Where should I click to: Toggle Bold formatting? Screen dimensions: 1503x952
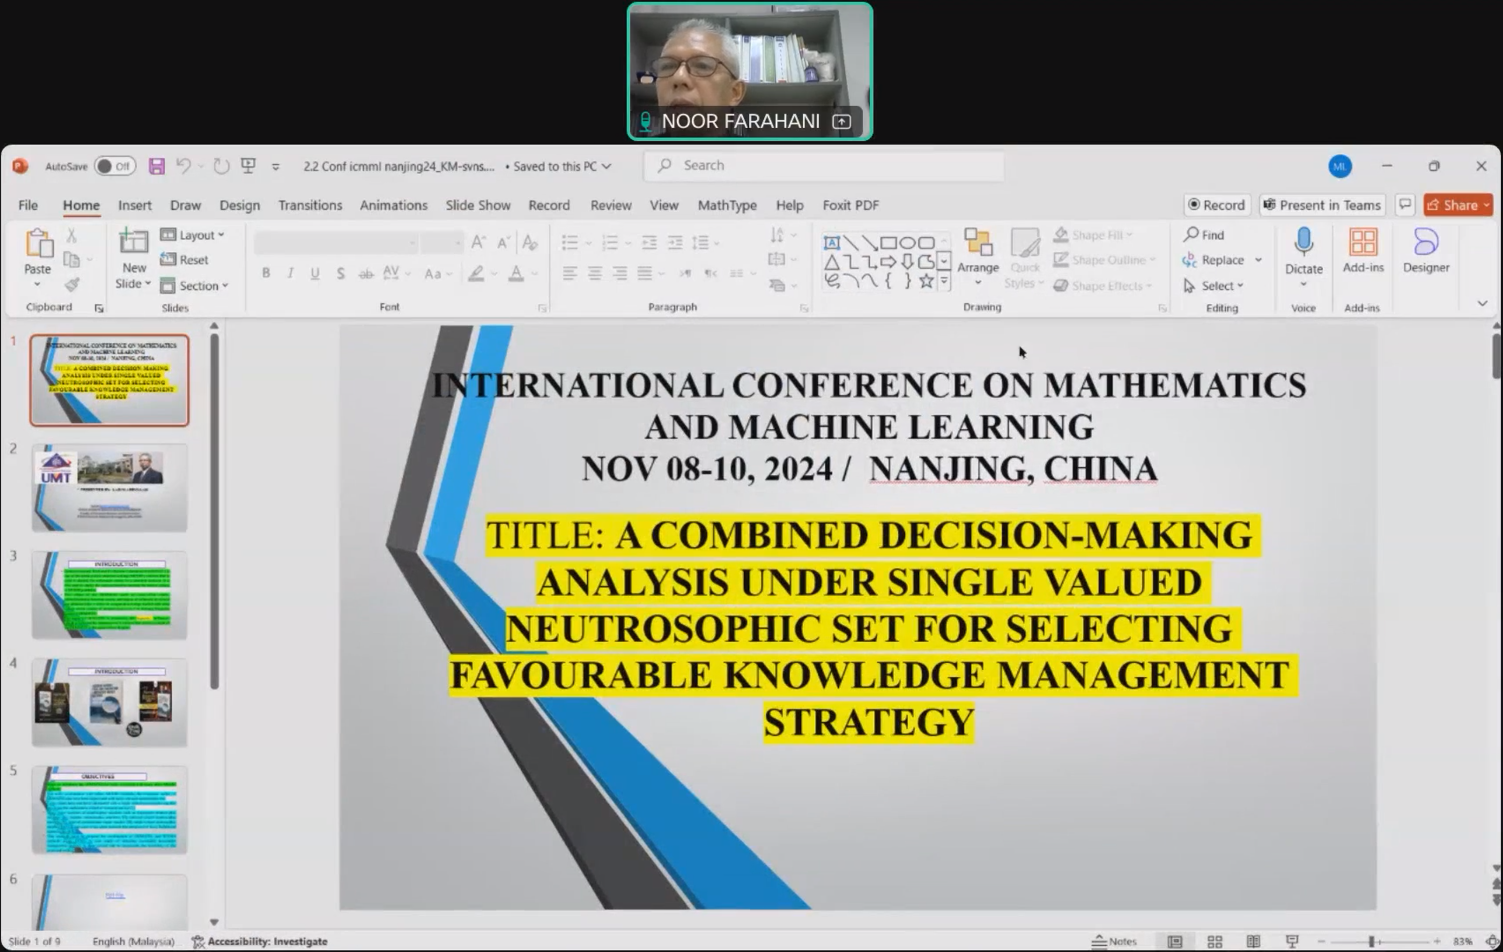click(266, 273)
